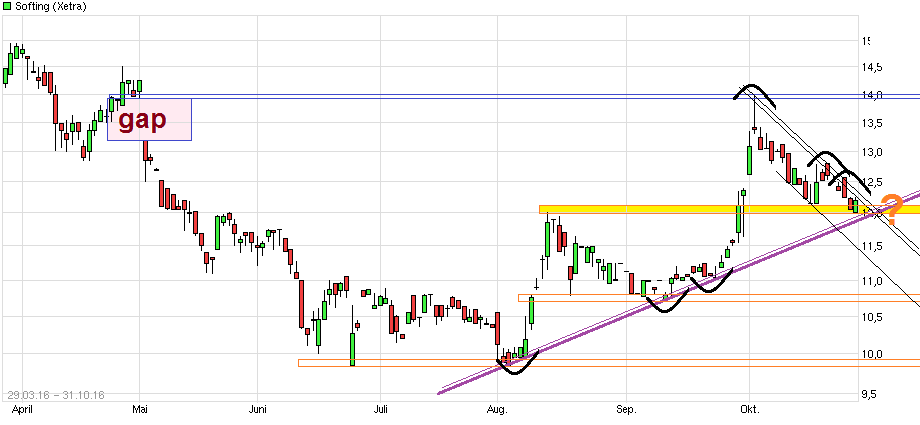Click the 13,0 price axis label

[x=872, y=153]
